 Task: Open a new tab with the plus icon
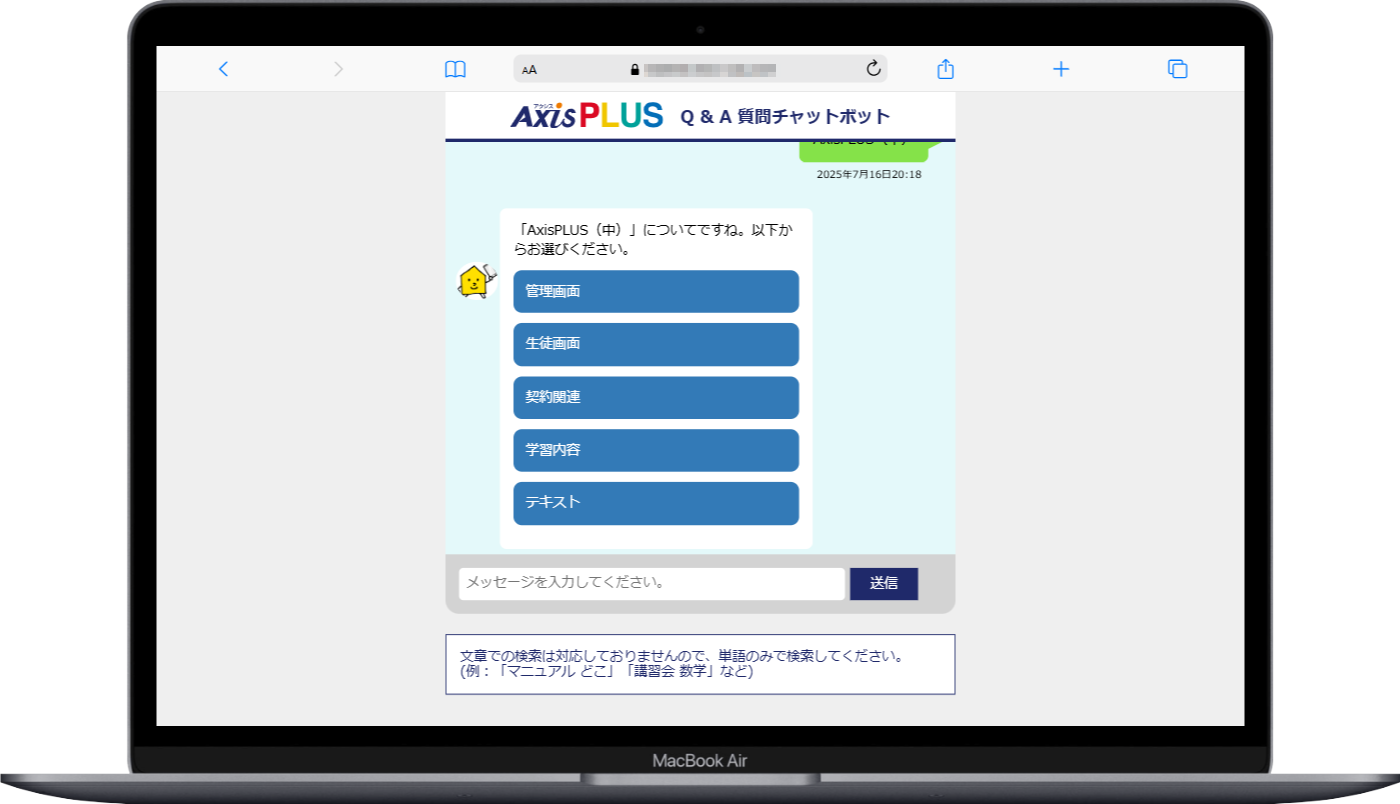coord(1061,69)
